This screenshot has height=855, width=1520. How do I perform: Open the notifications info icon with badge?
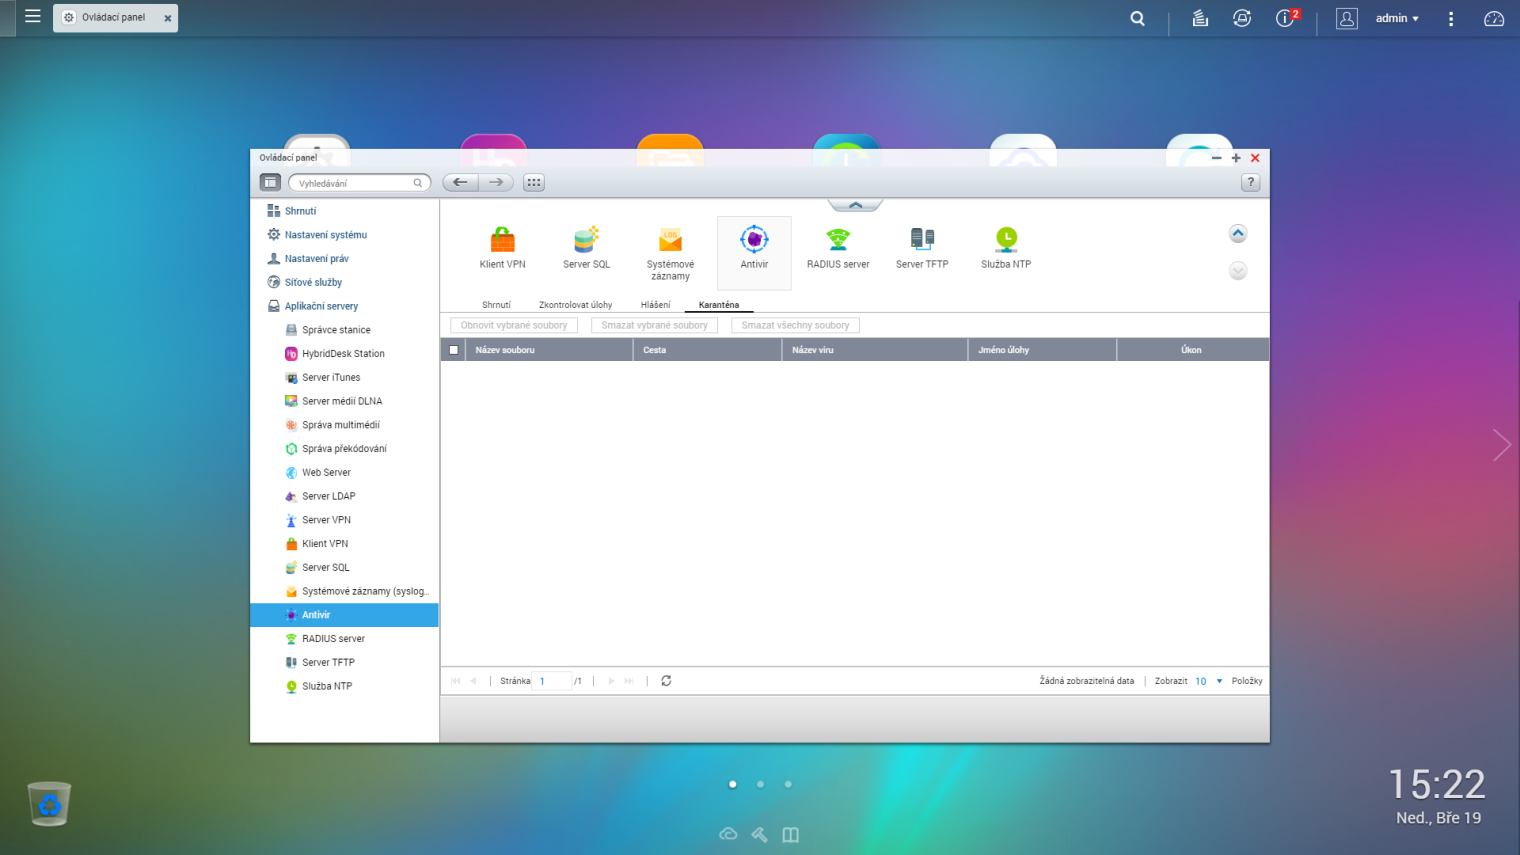click(1286, 18)
